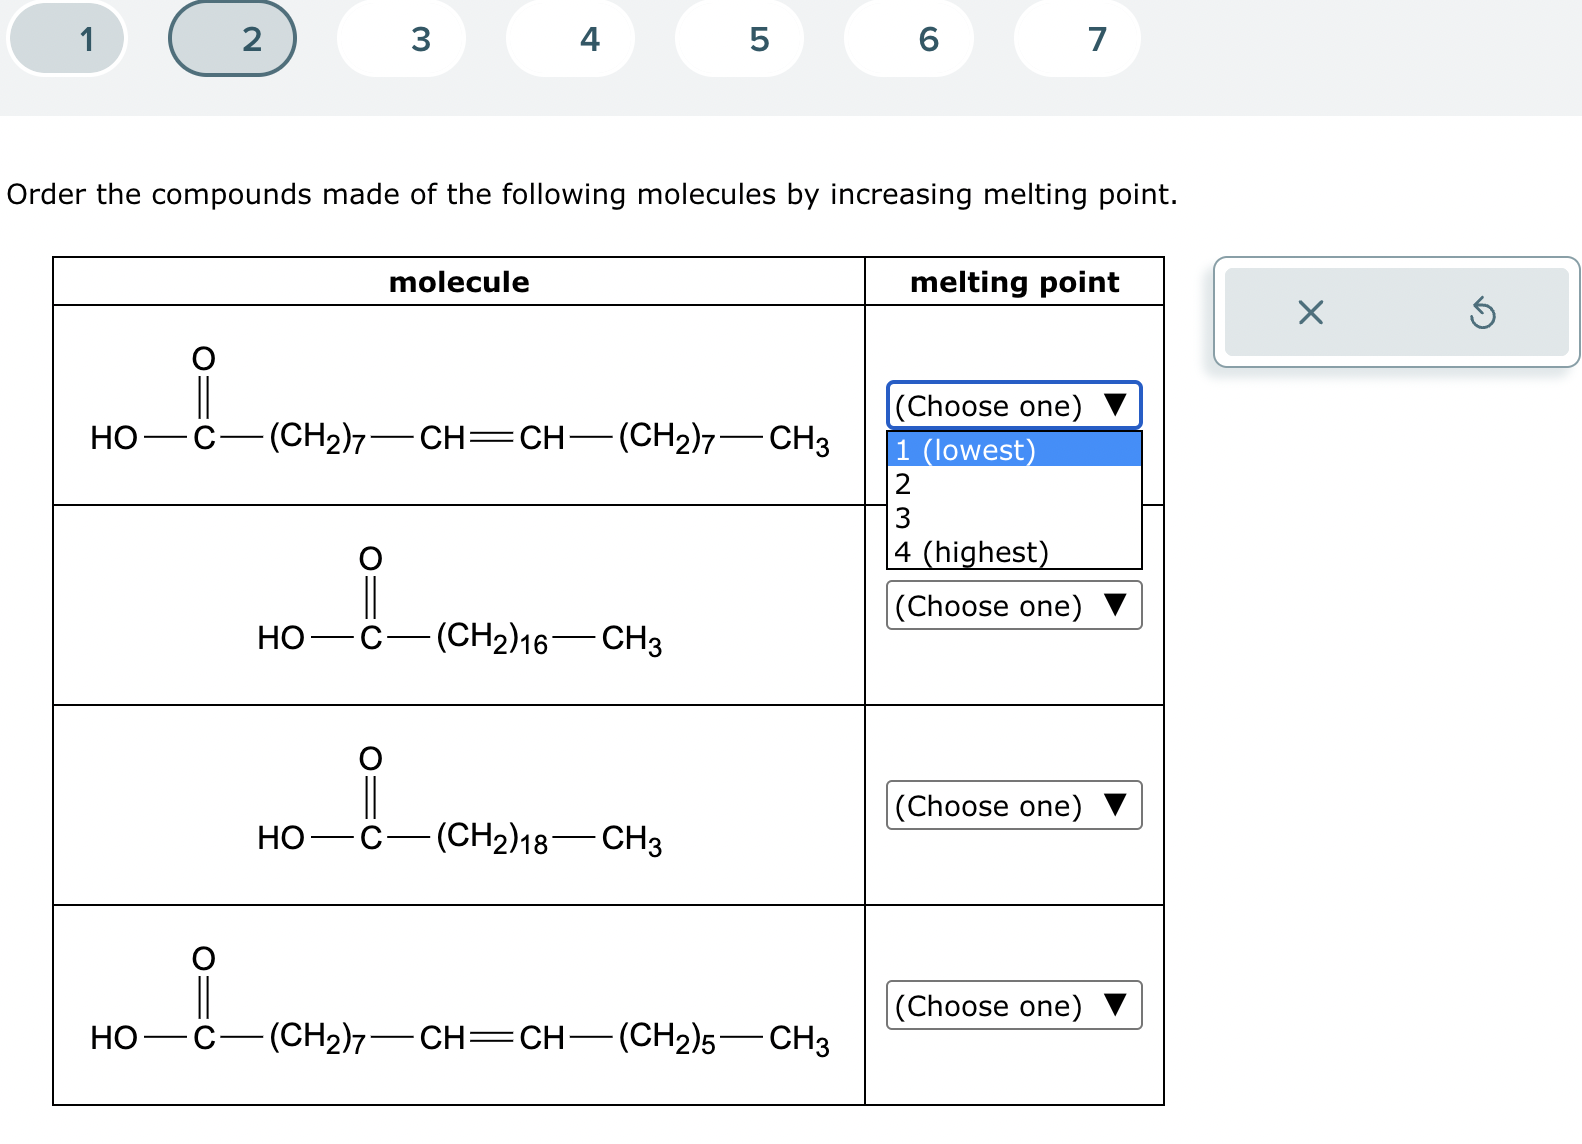The height and width of the screenshot is (1144, 1582).
Task: Go to question 6 in the navigation bar
Action: click(x=928, y=37)
